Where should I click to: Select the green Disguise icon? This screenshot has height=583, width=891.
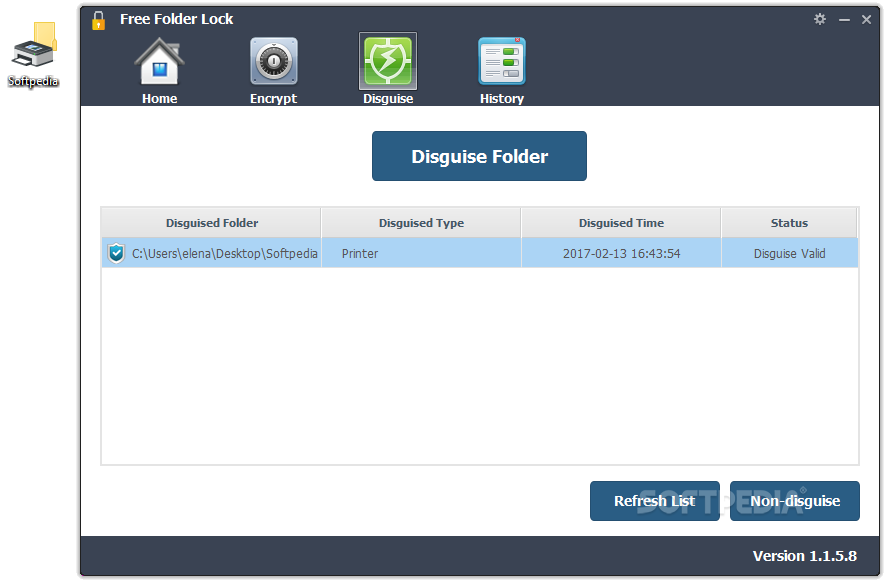click(388, 61)
